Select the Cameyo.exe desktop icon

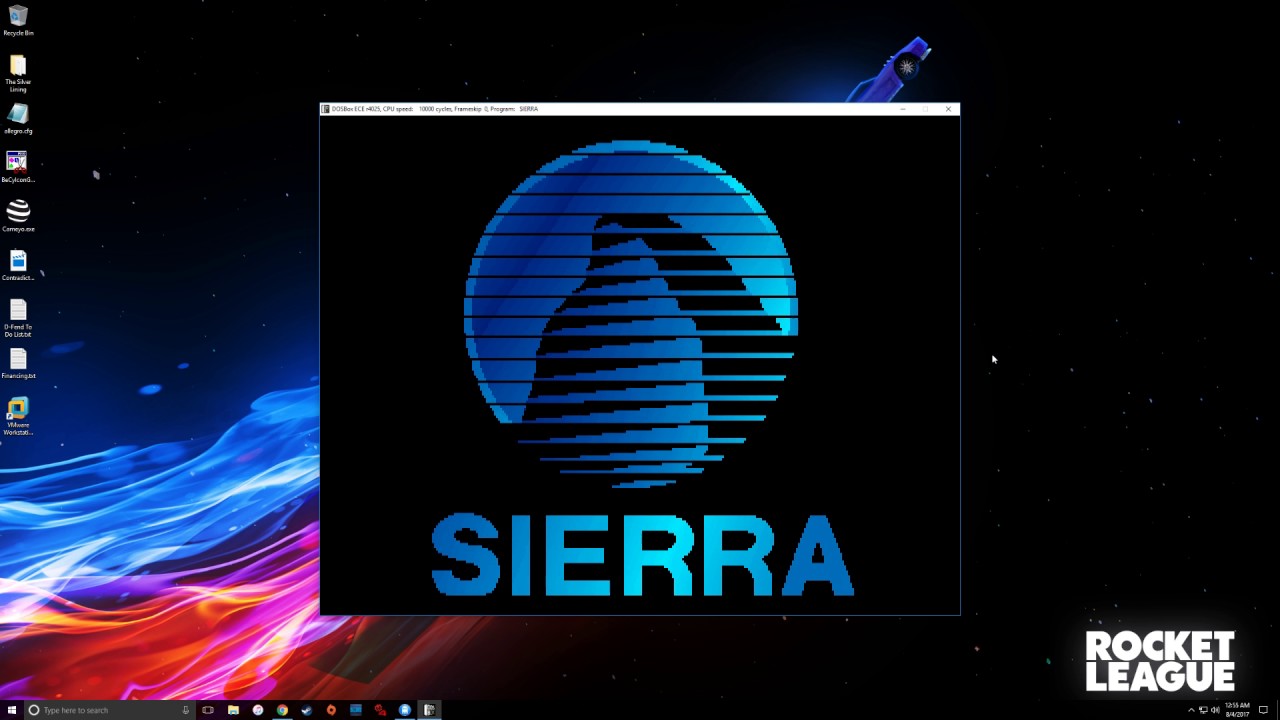point(18,215)
